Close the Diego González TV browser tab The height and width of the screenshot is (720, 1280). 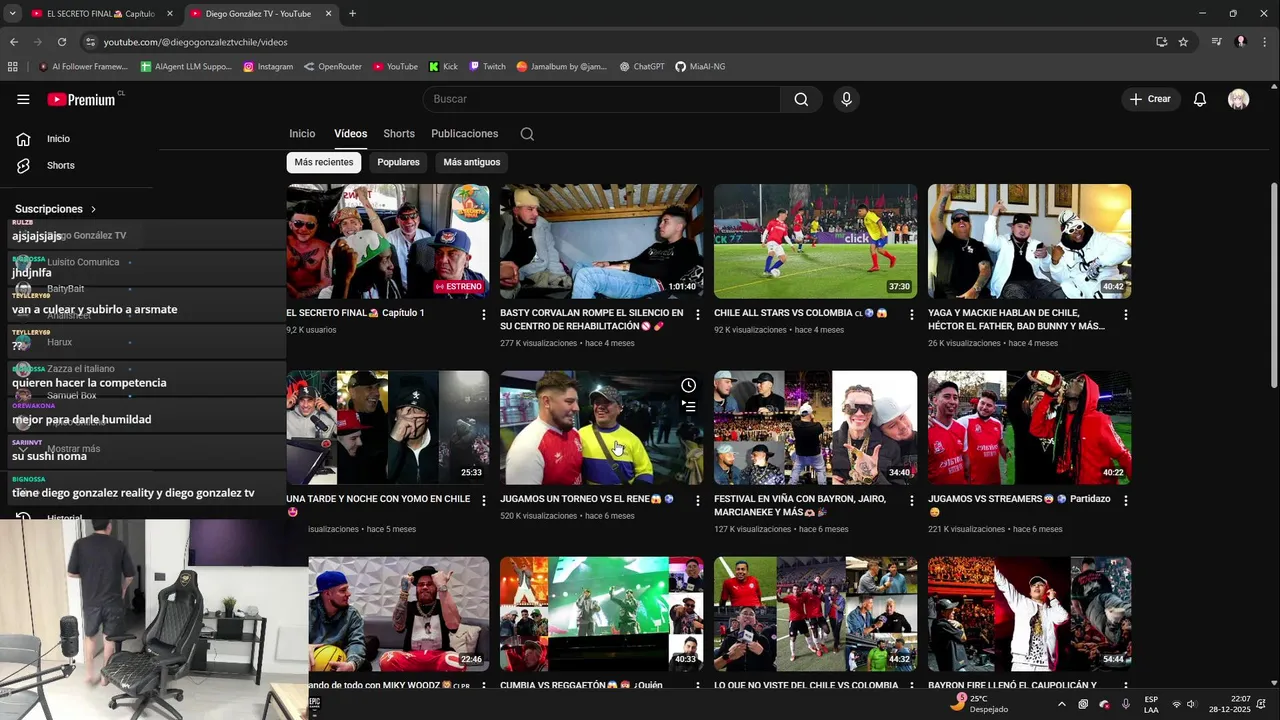pyautogui.click(x=326, y=14)
